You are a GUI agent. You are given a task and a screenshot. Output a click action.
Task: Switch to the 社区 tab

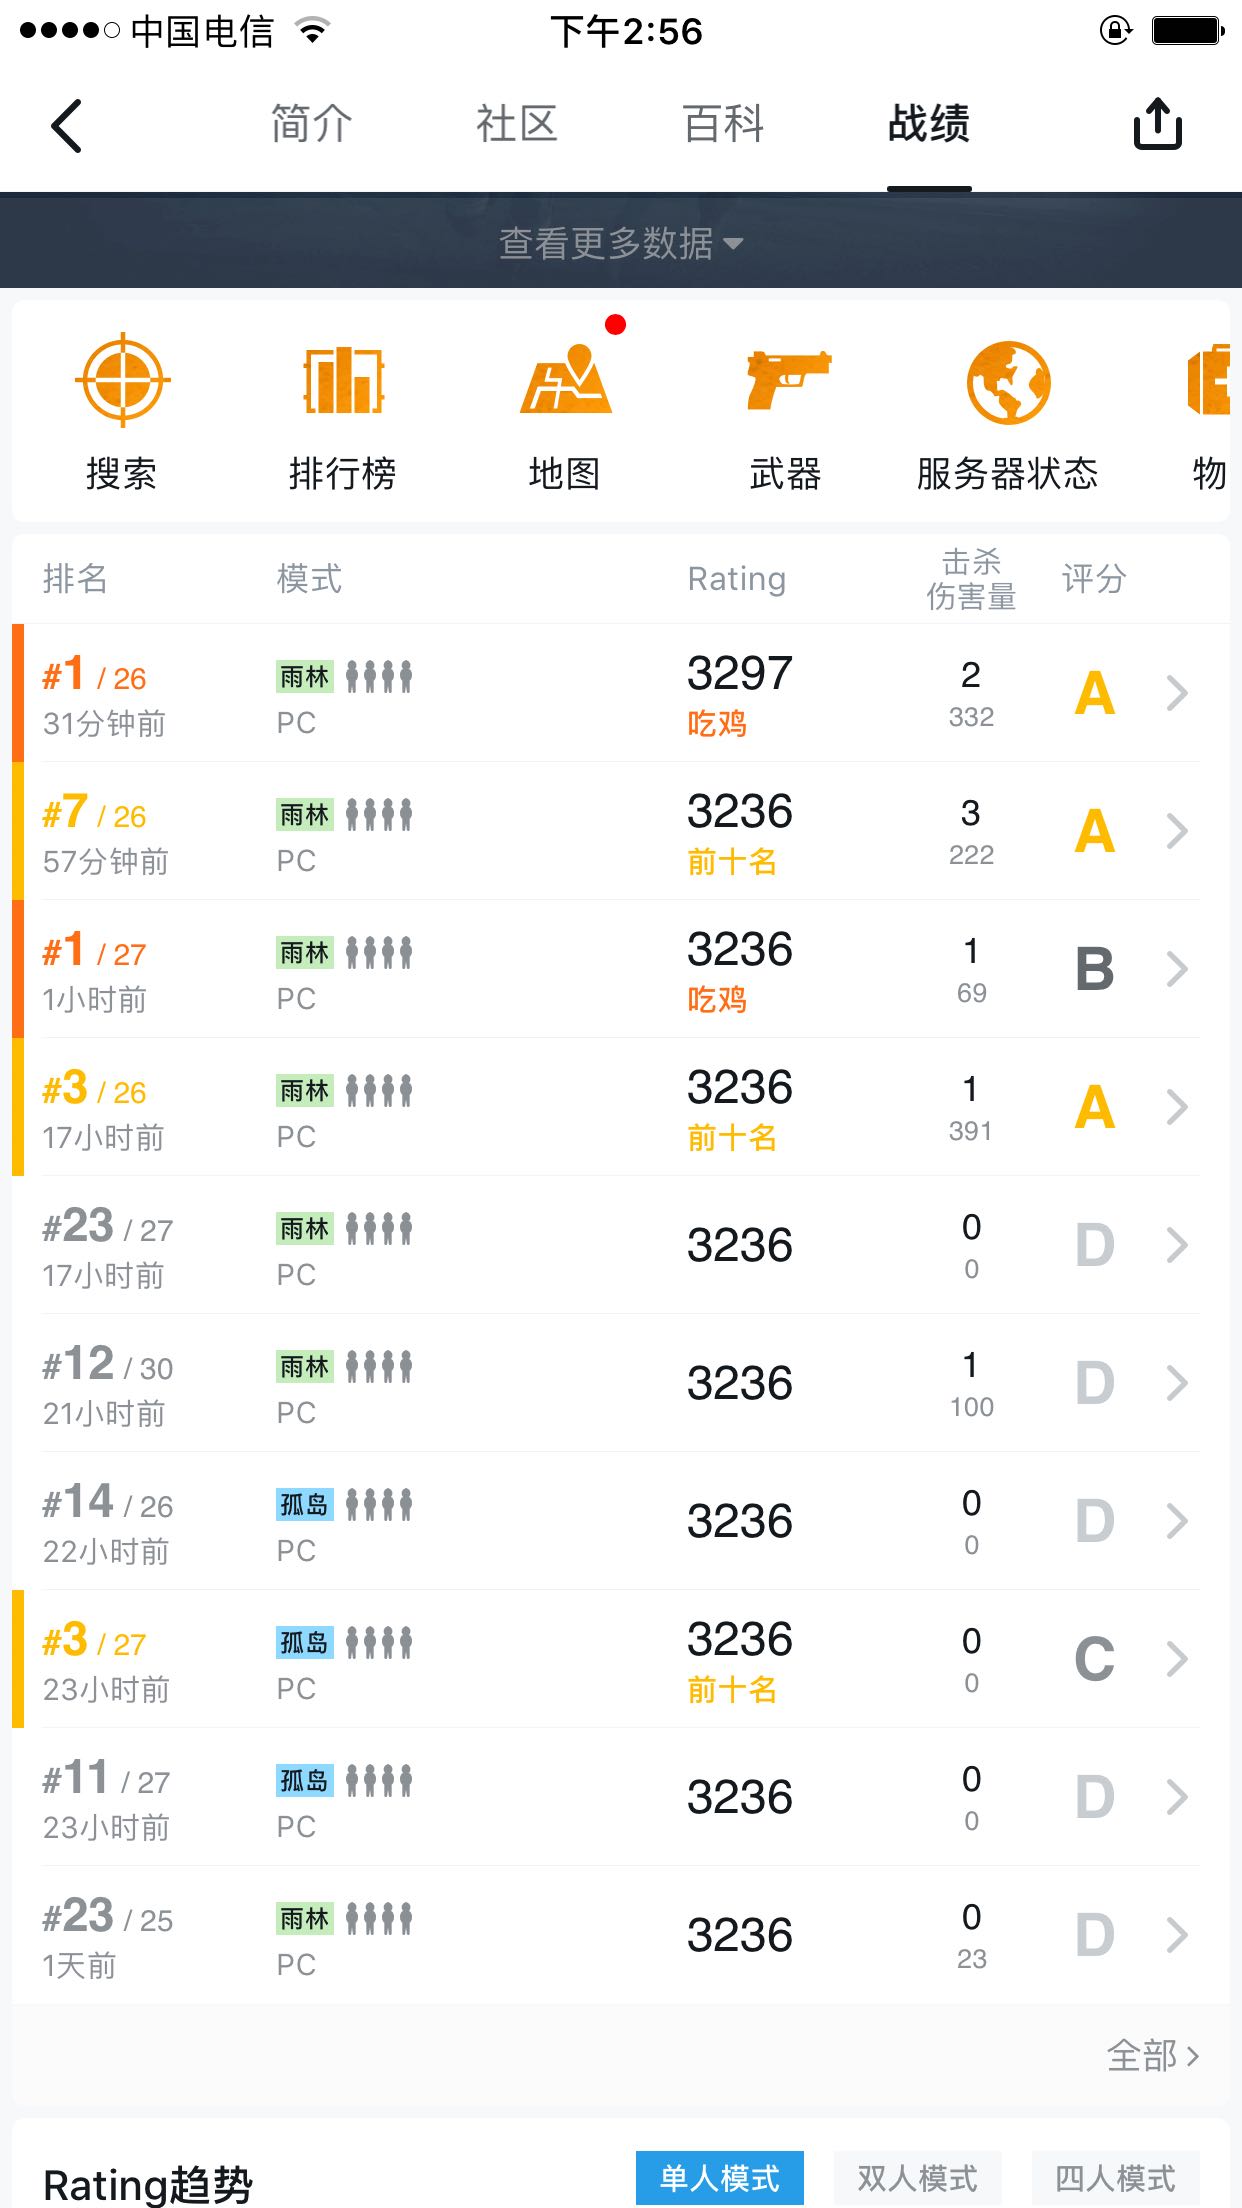point(517,125)
